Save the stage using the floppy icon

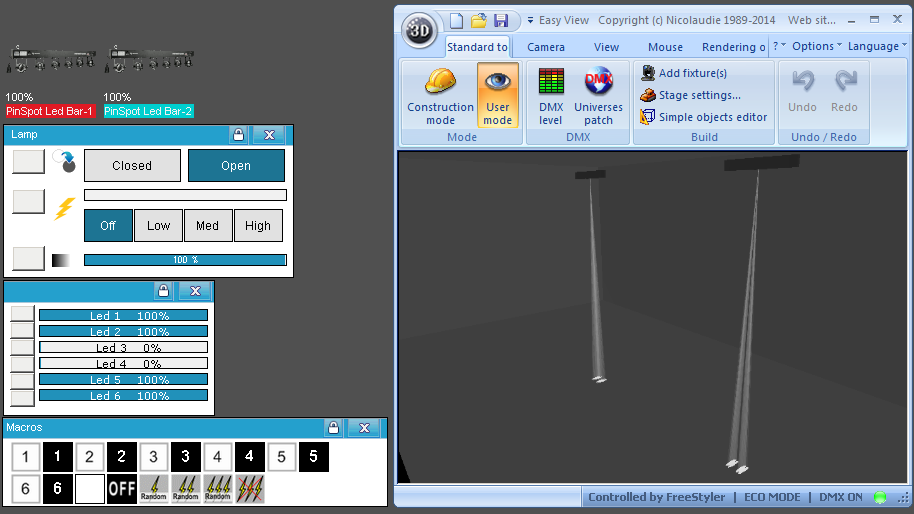coord(501,21)
